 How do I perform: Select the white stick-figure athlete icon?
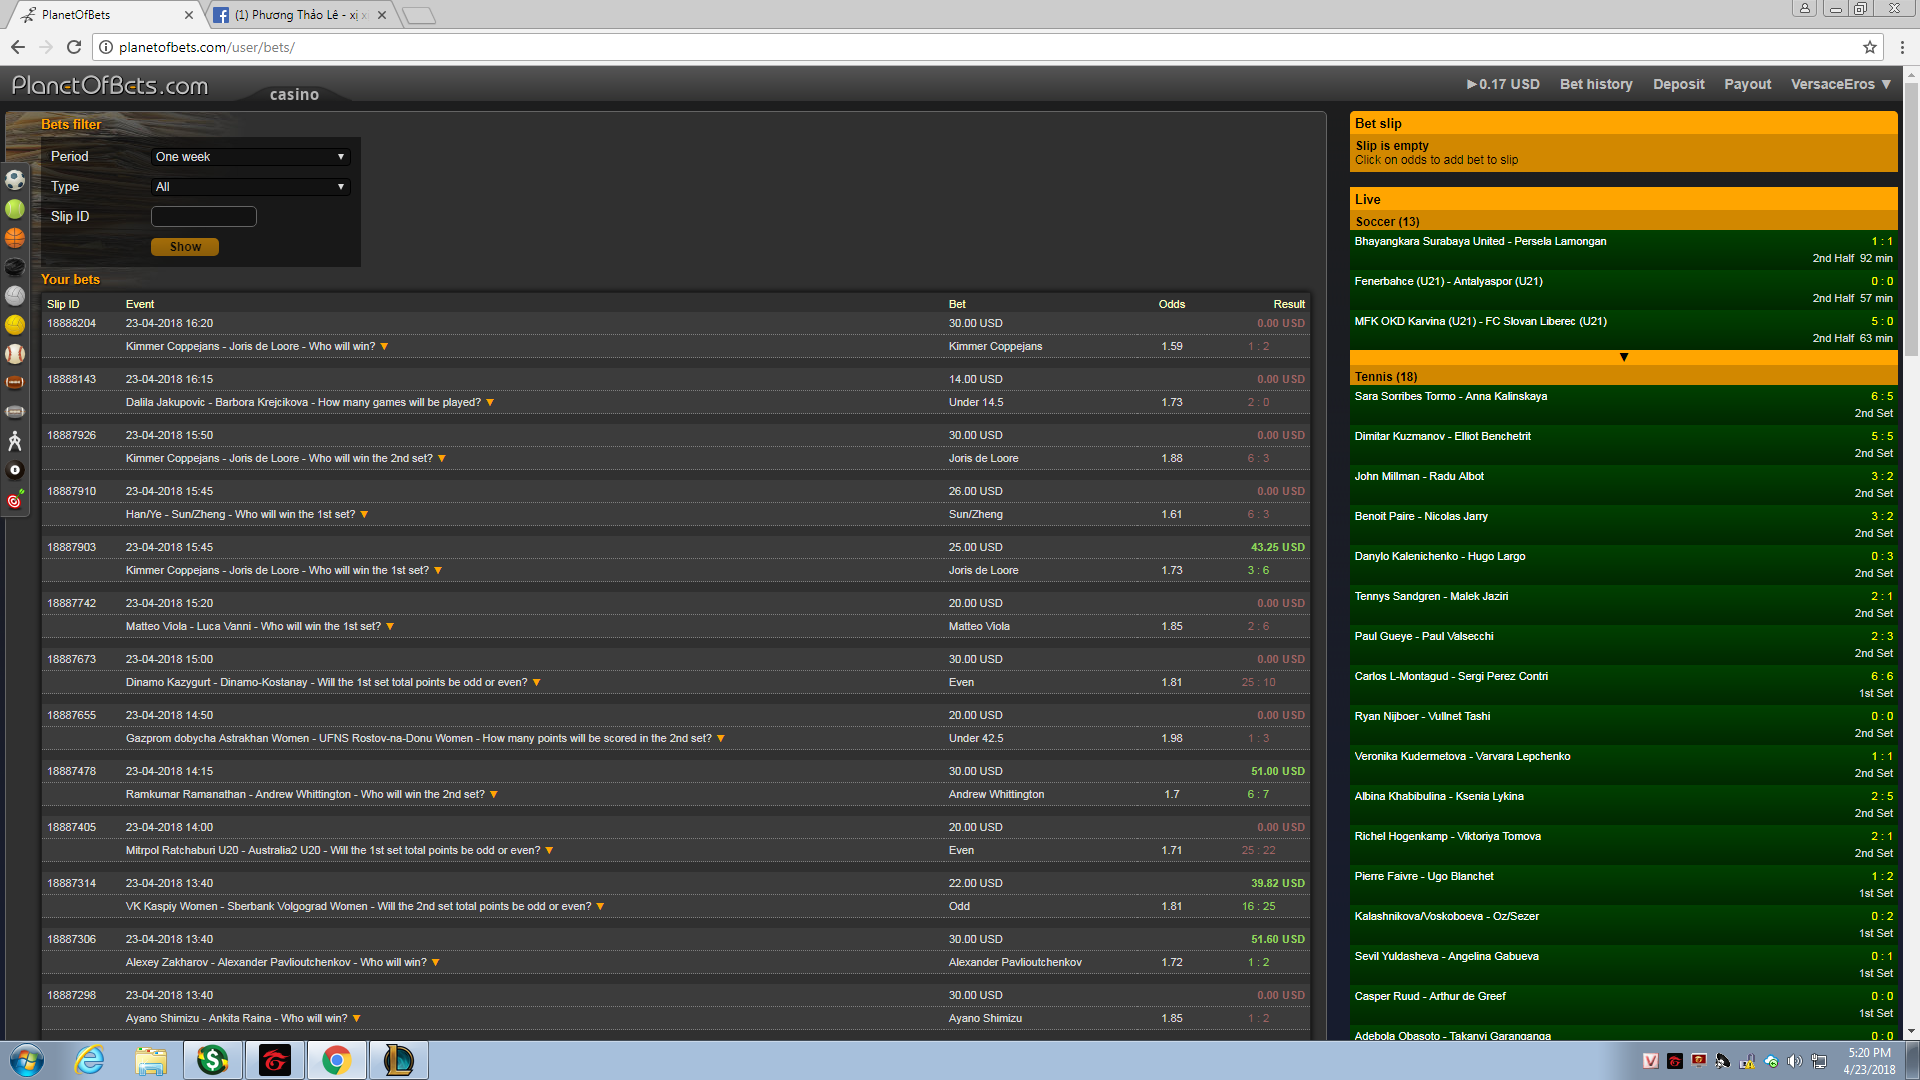(15, 441)
